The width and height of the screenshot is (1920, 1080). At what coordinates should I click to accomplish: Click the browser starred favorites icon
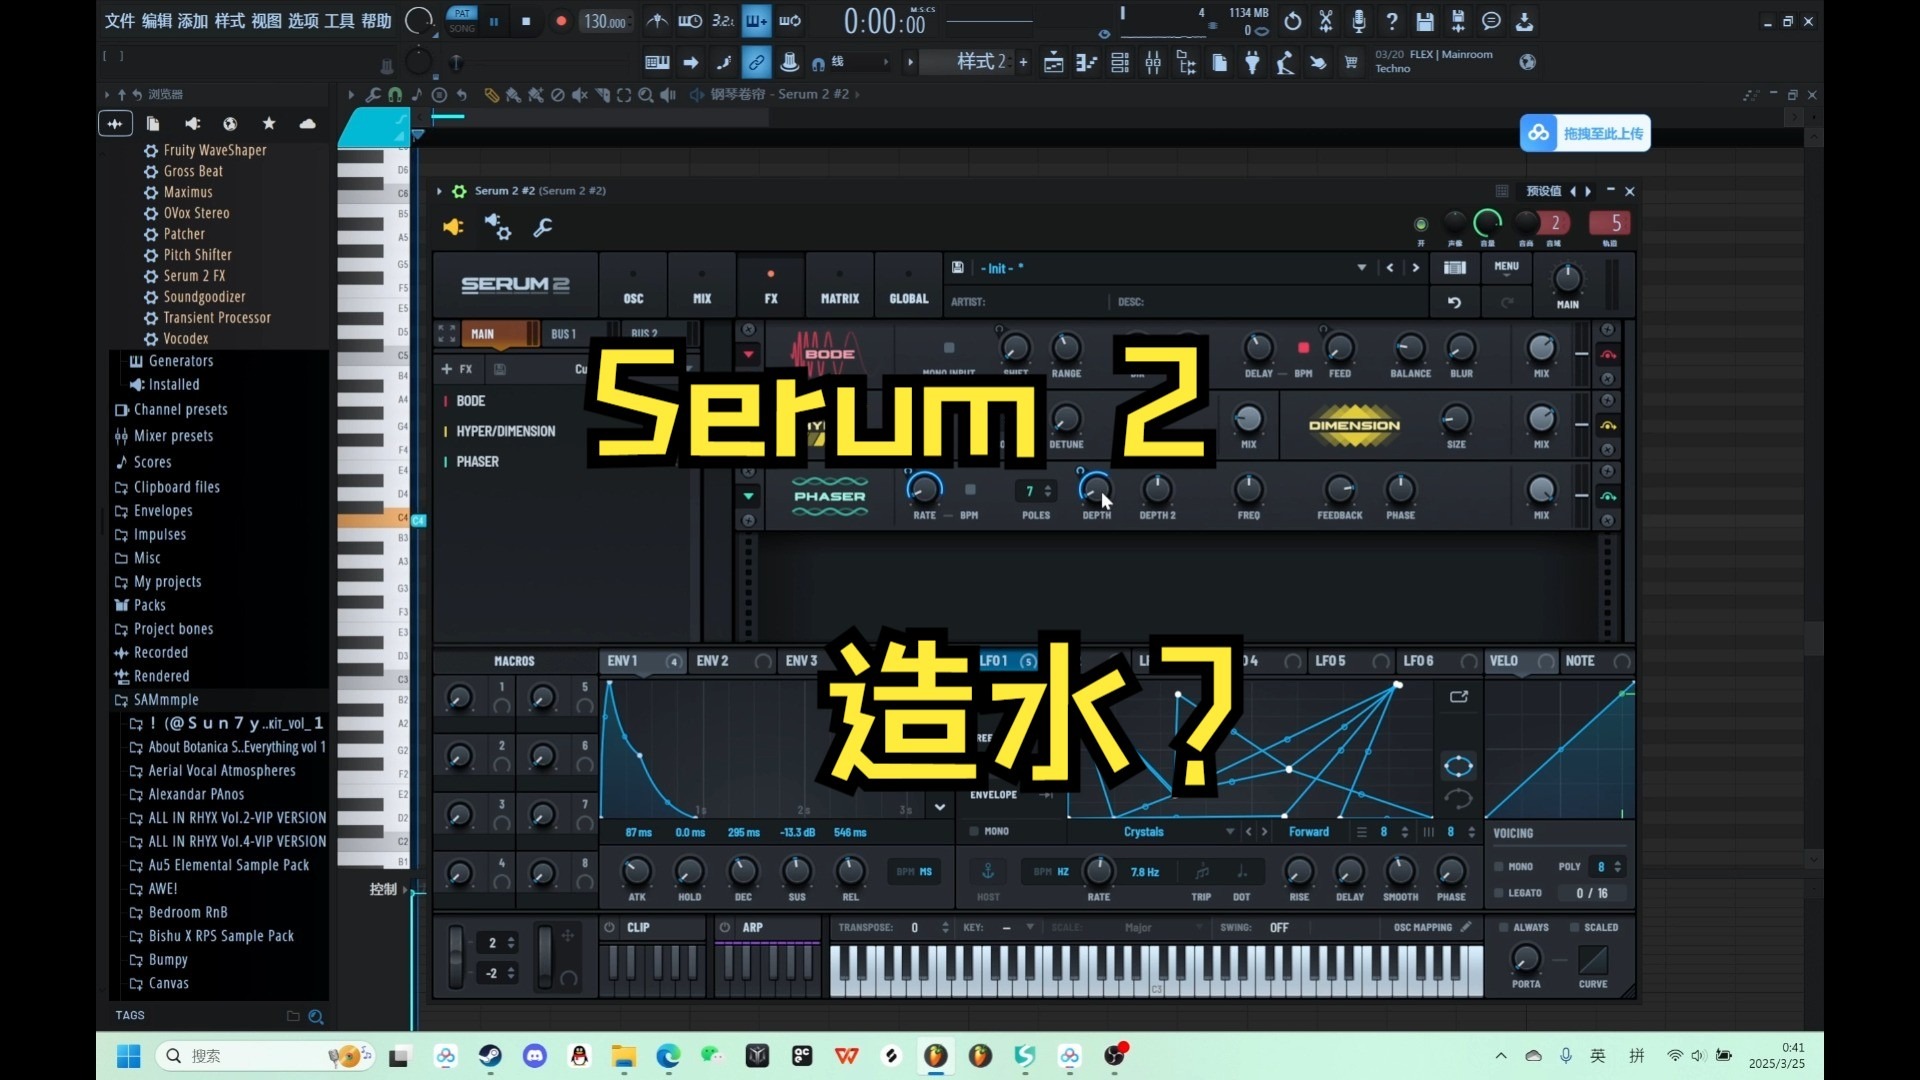pos(268,123)
